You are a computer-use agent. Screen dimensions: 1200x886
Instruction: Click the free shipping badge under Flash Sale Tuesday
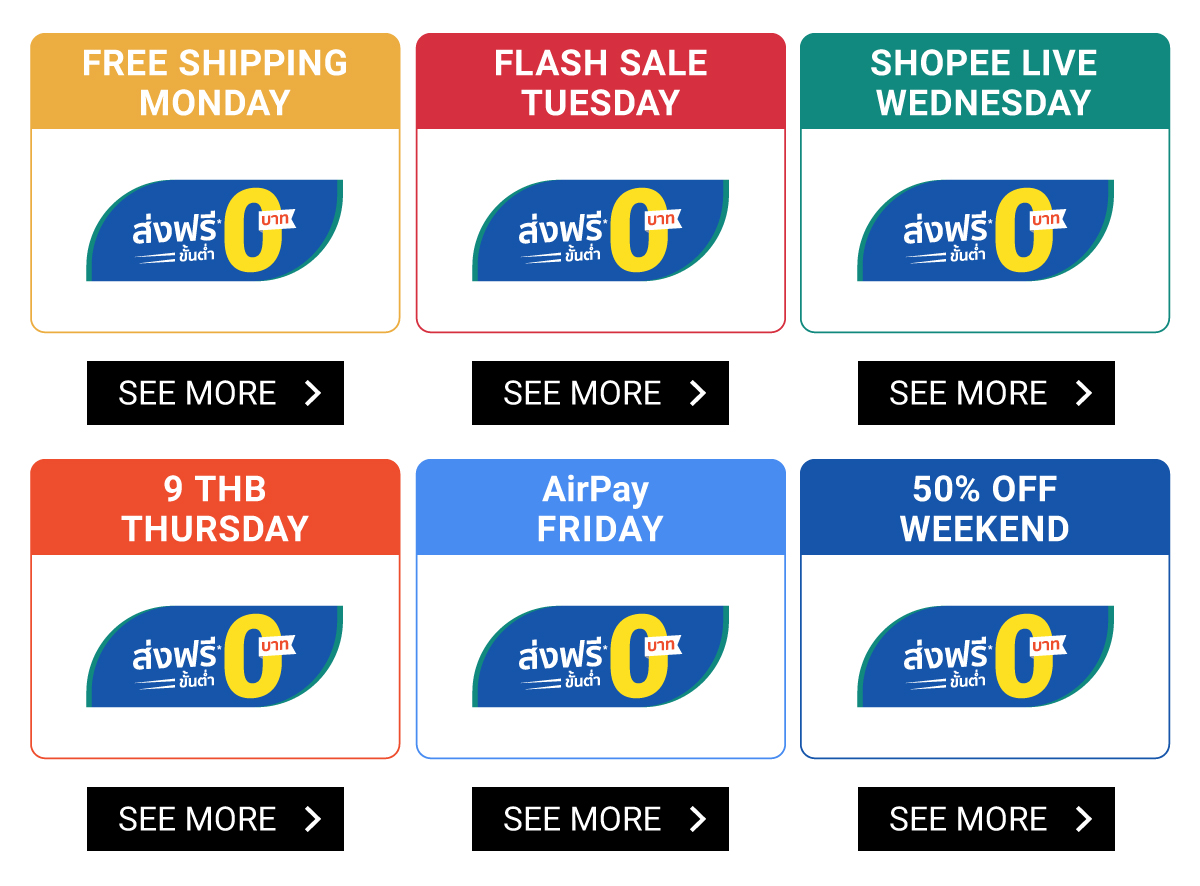[x=600, y=231]
